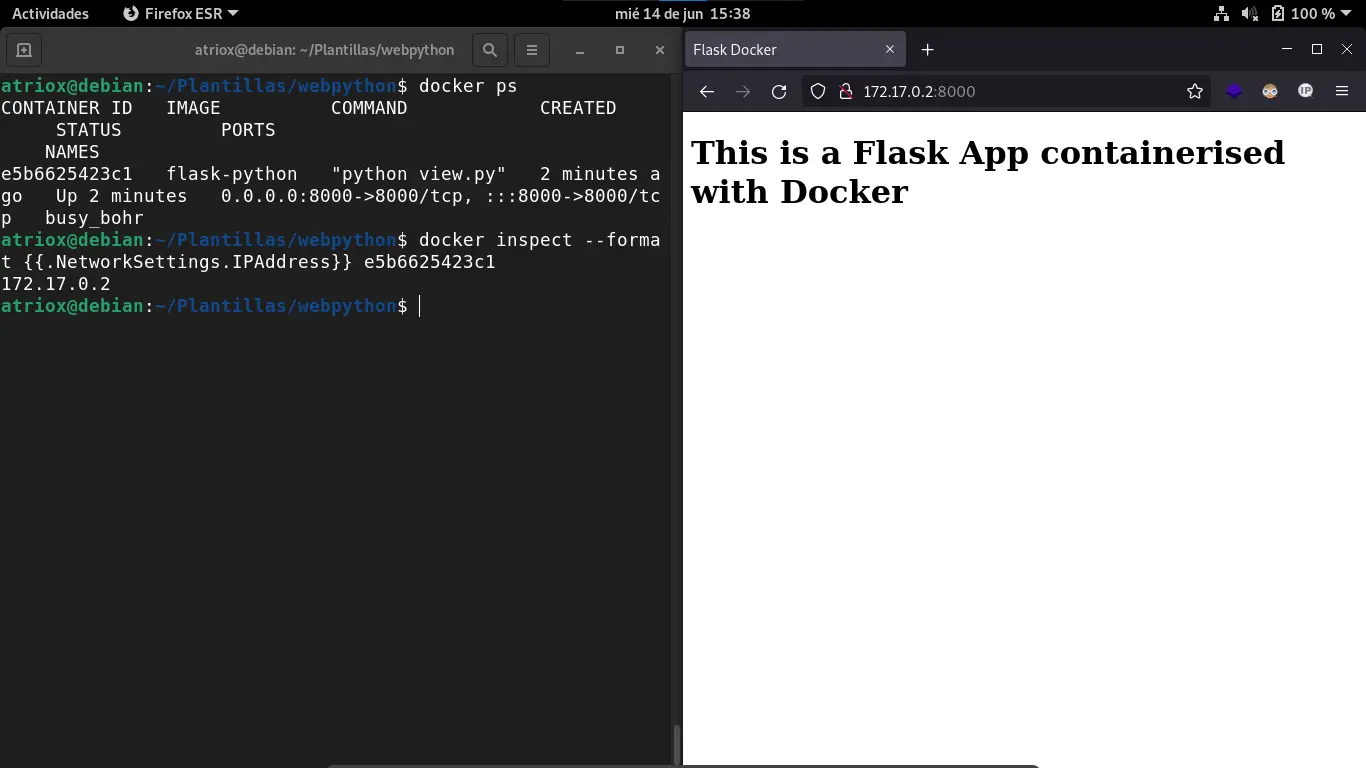Go back in Firefox
1366x768 pixels.
[707, 92]
